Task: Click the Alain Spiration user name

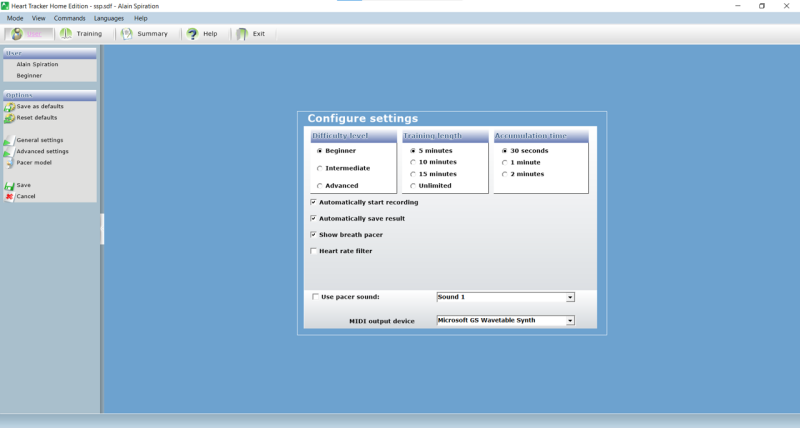Action: tap(37, 64)
